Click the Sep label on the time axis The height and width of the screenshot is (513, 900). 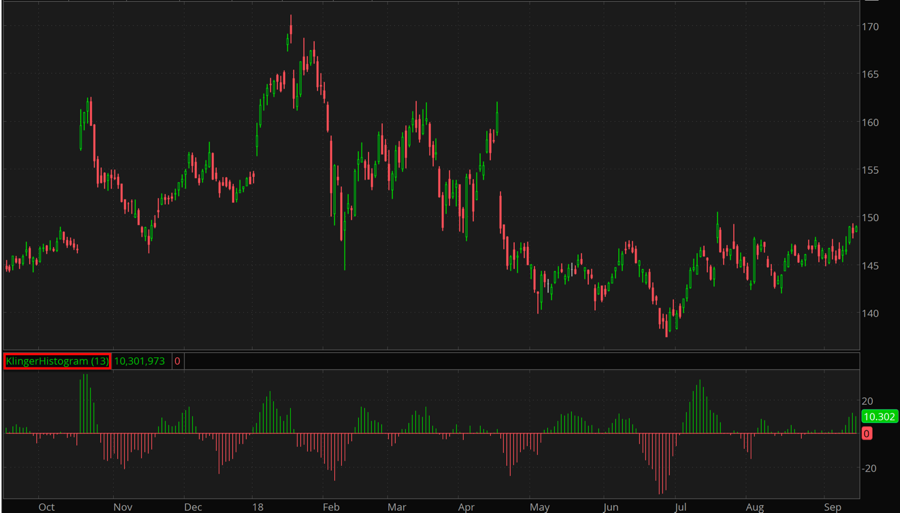833,507
